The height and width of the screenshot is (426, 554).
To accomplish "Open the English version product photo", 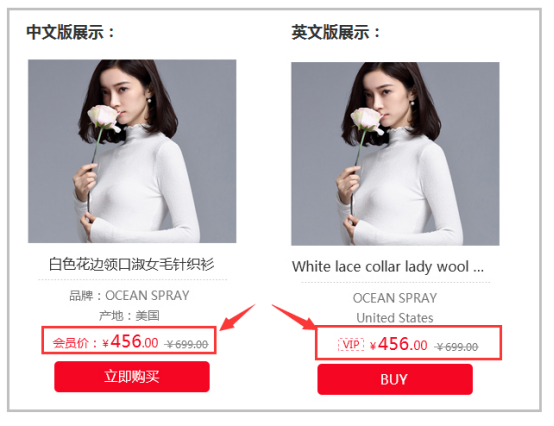I will [x=395, y=154].
